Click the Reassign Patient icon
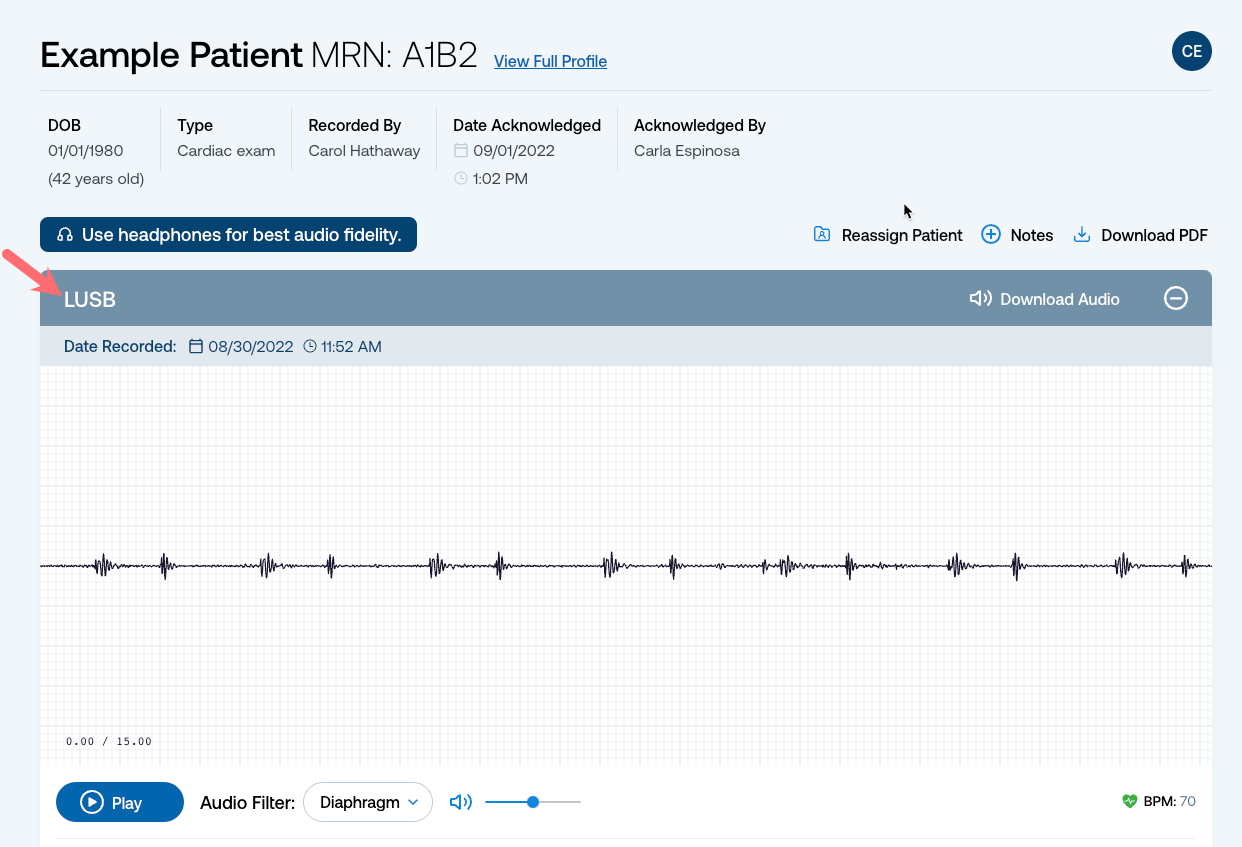The image size is (1242, 847). (822, 235)
